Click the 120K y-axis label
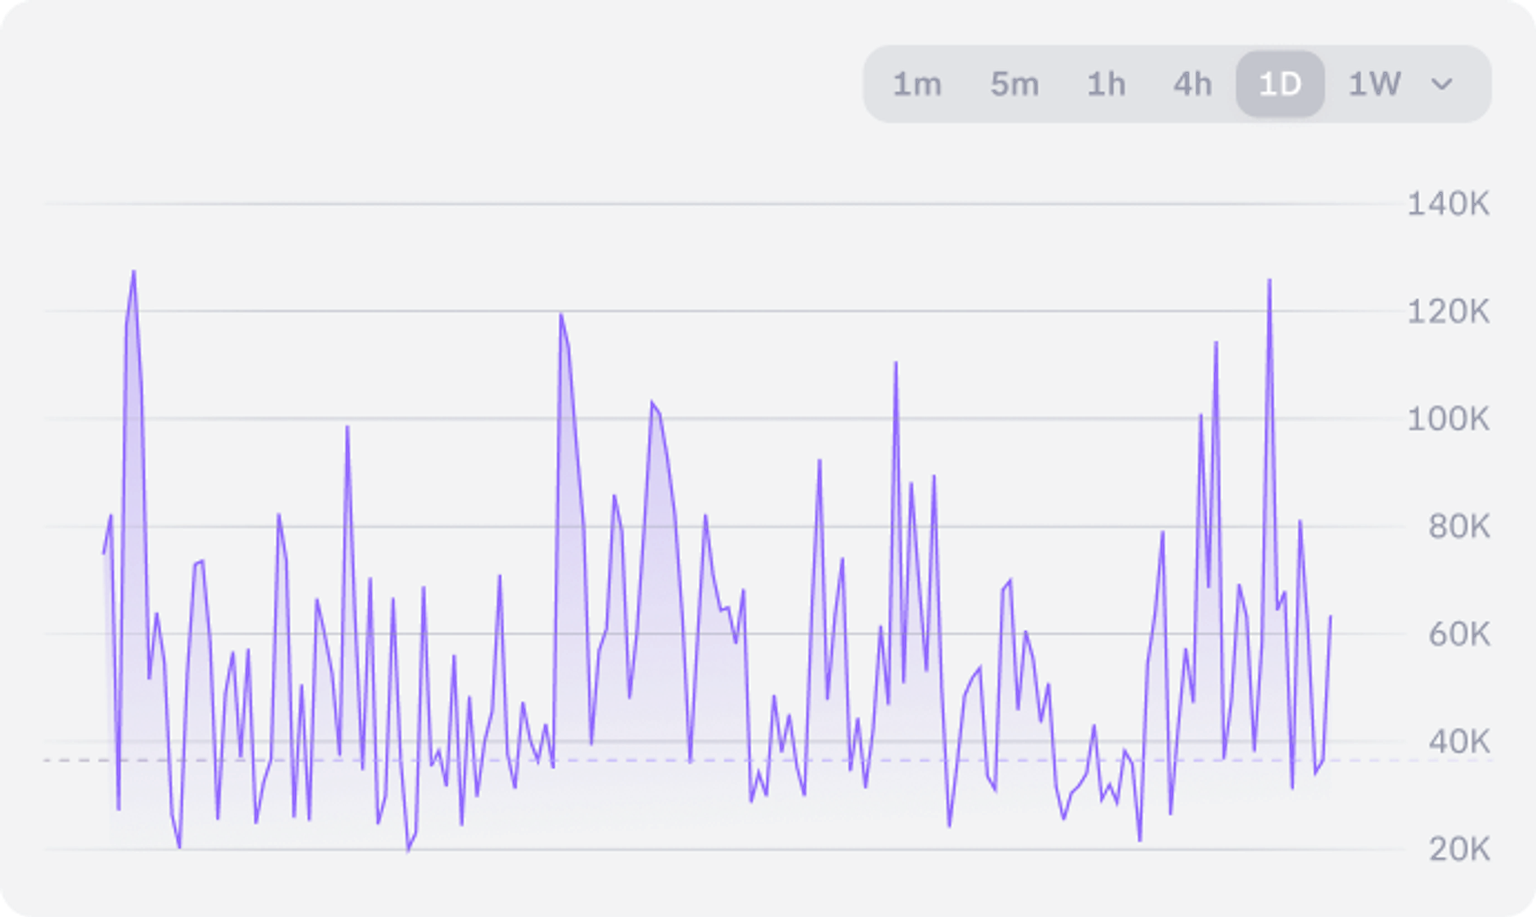1536x917 pixels. pos(1448,312)
